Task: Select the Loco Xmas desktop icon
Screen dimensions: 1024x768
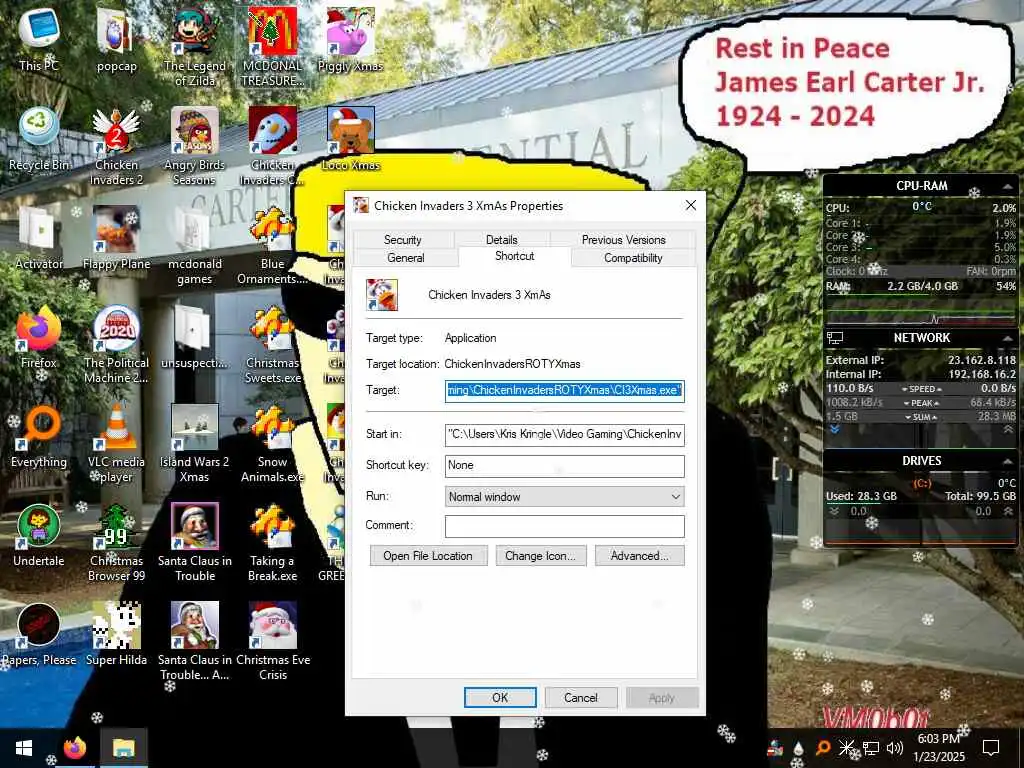Action: click(x=351, y=138)
